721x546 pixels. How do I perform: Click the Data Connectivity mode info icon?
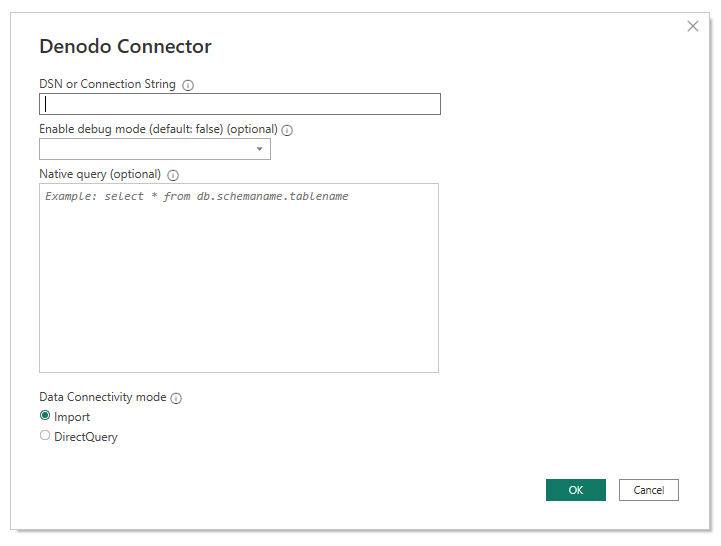point(176,398)
